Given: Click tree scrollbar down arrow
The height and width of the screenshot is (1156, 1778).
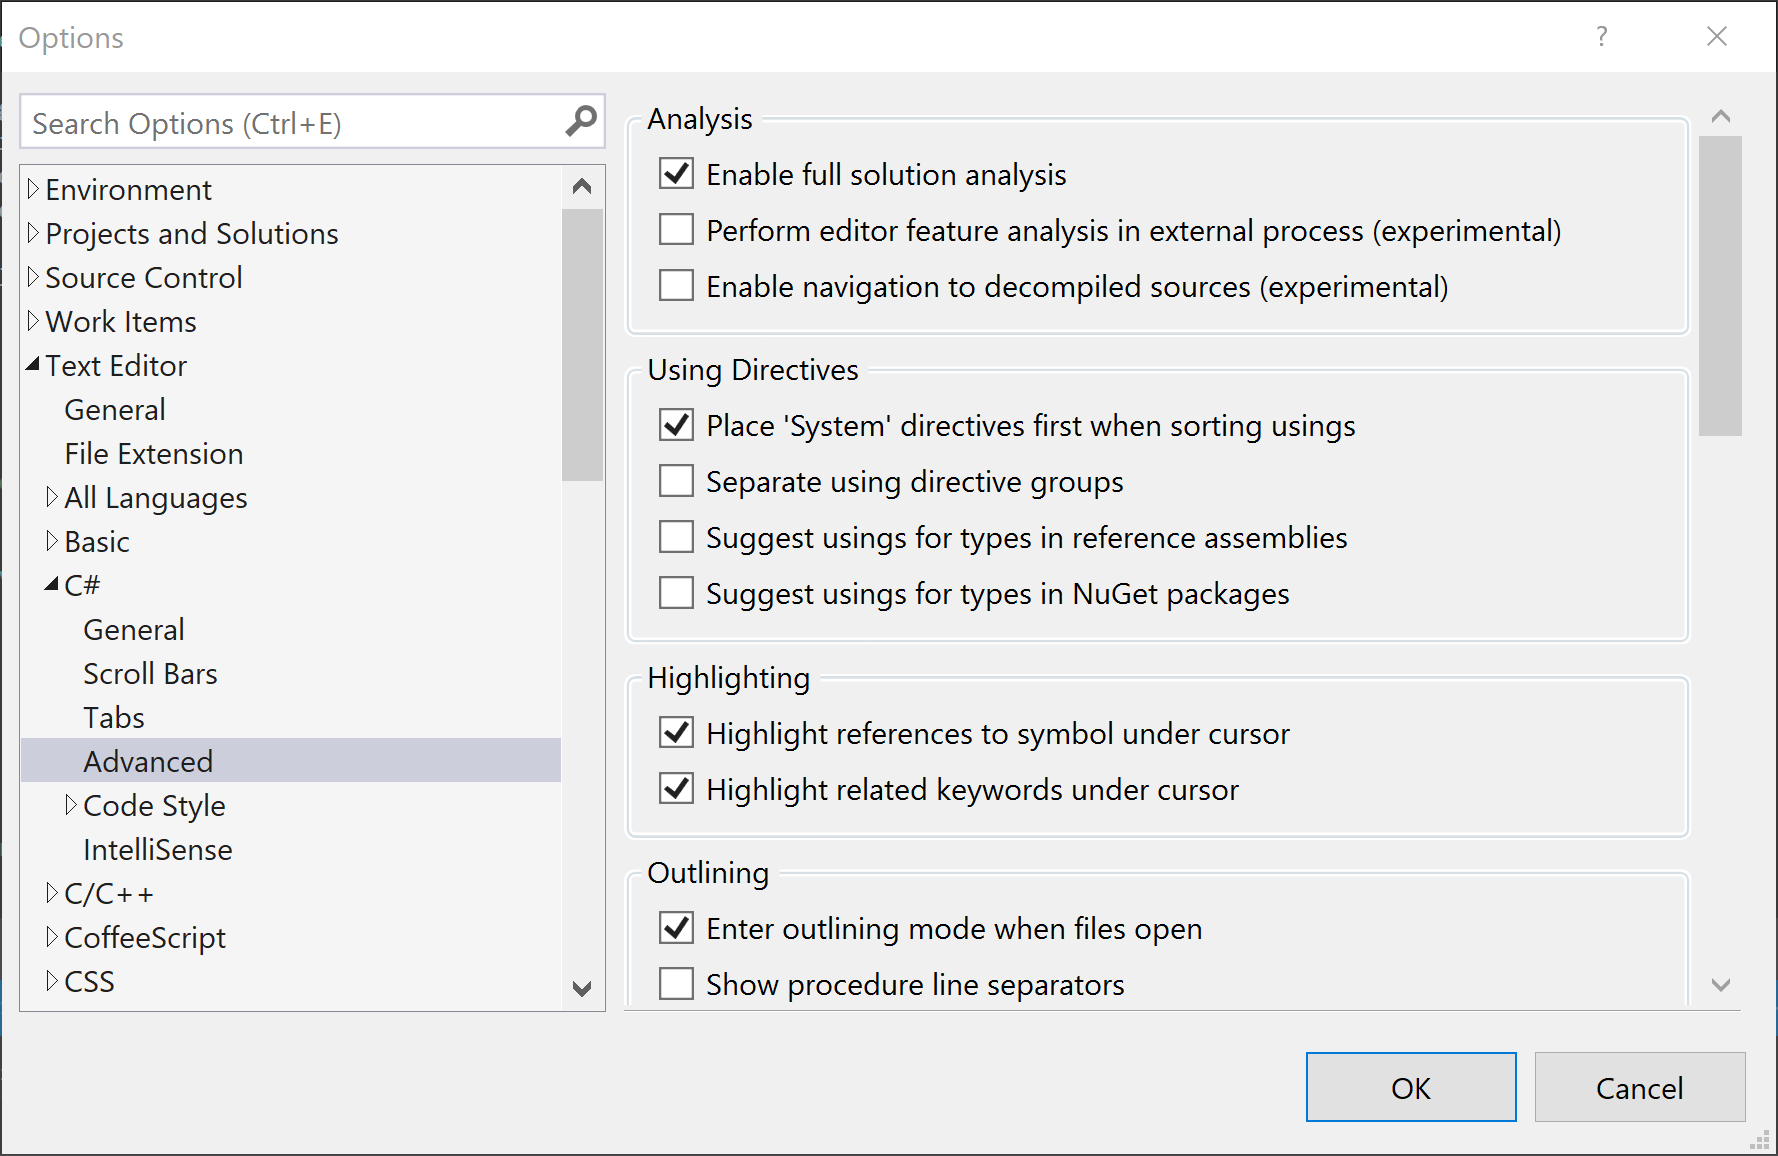Looking at the screenshot, I should pyautogui.click(x=582, y=988).
